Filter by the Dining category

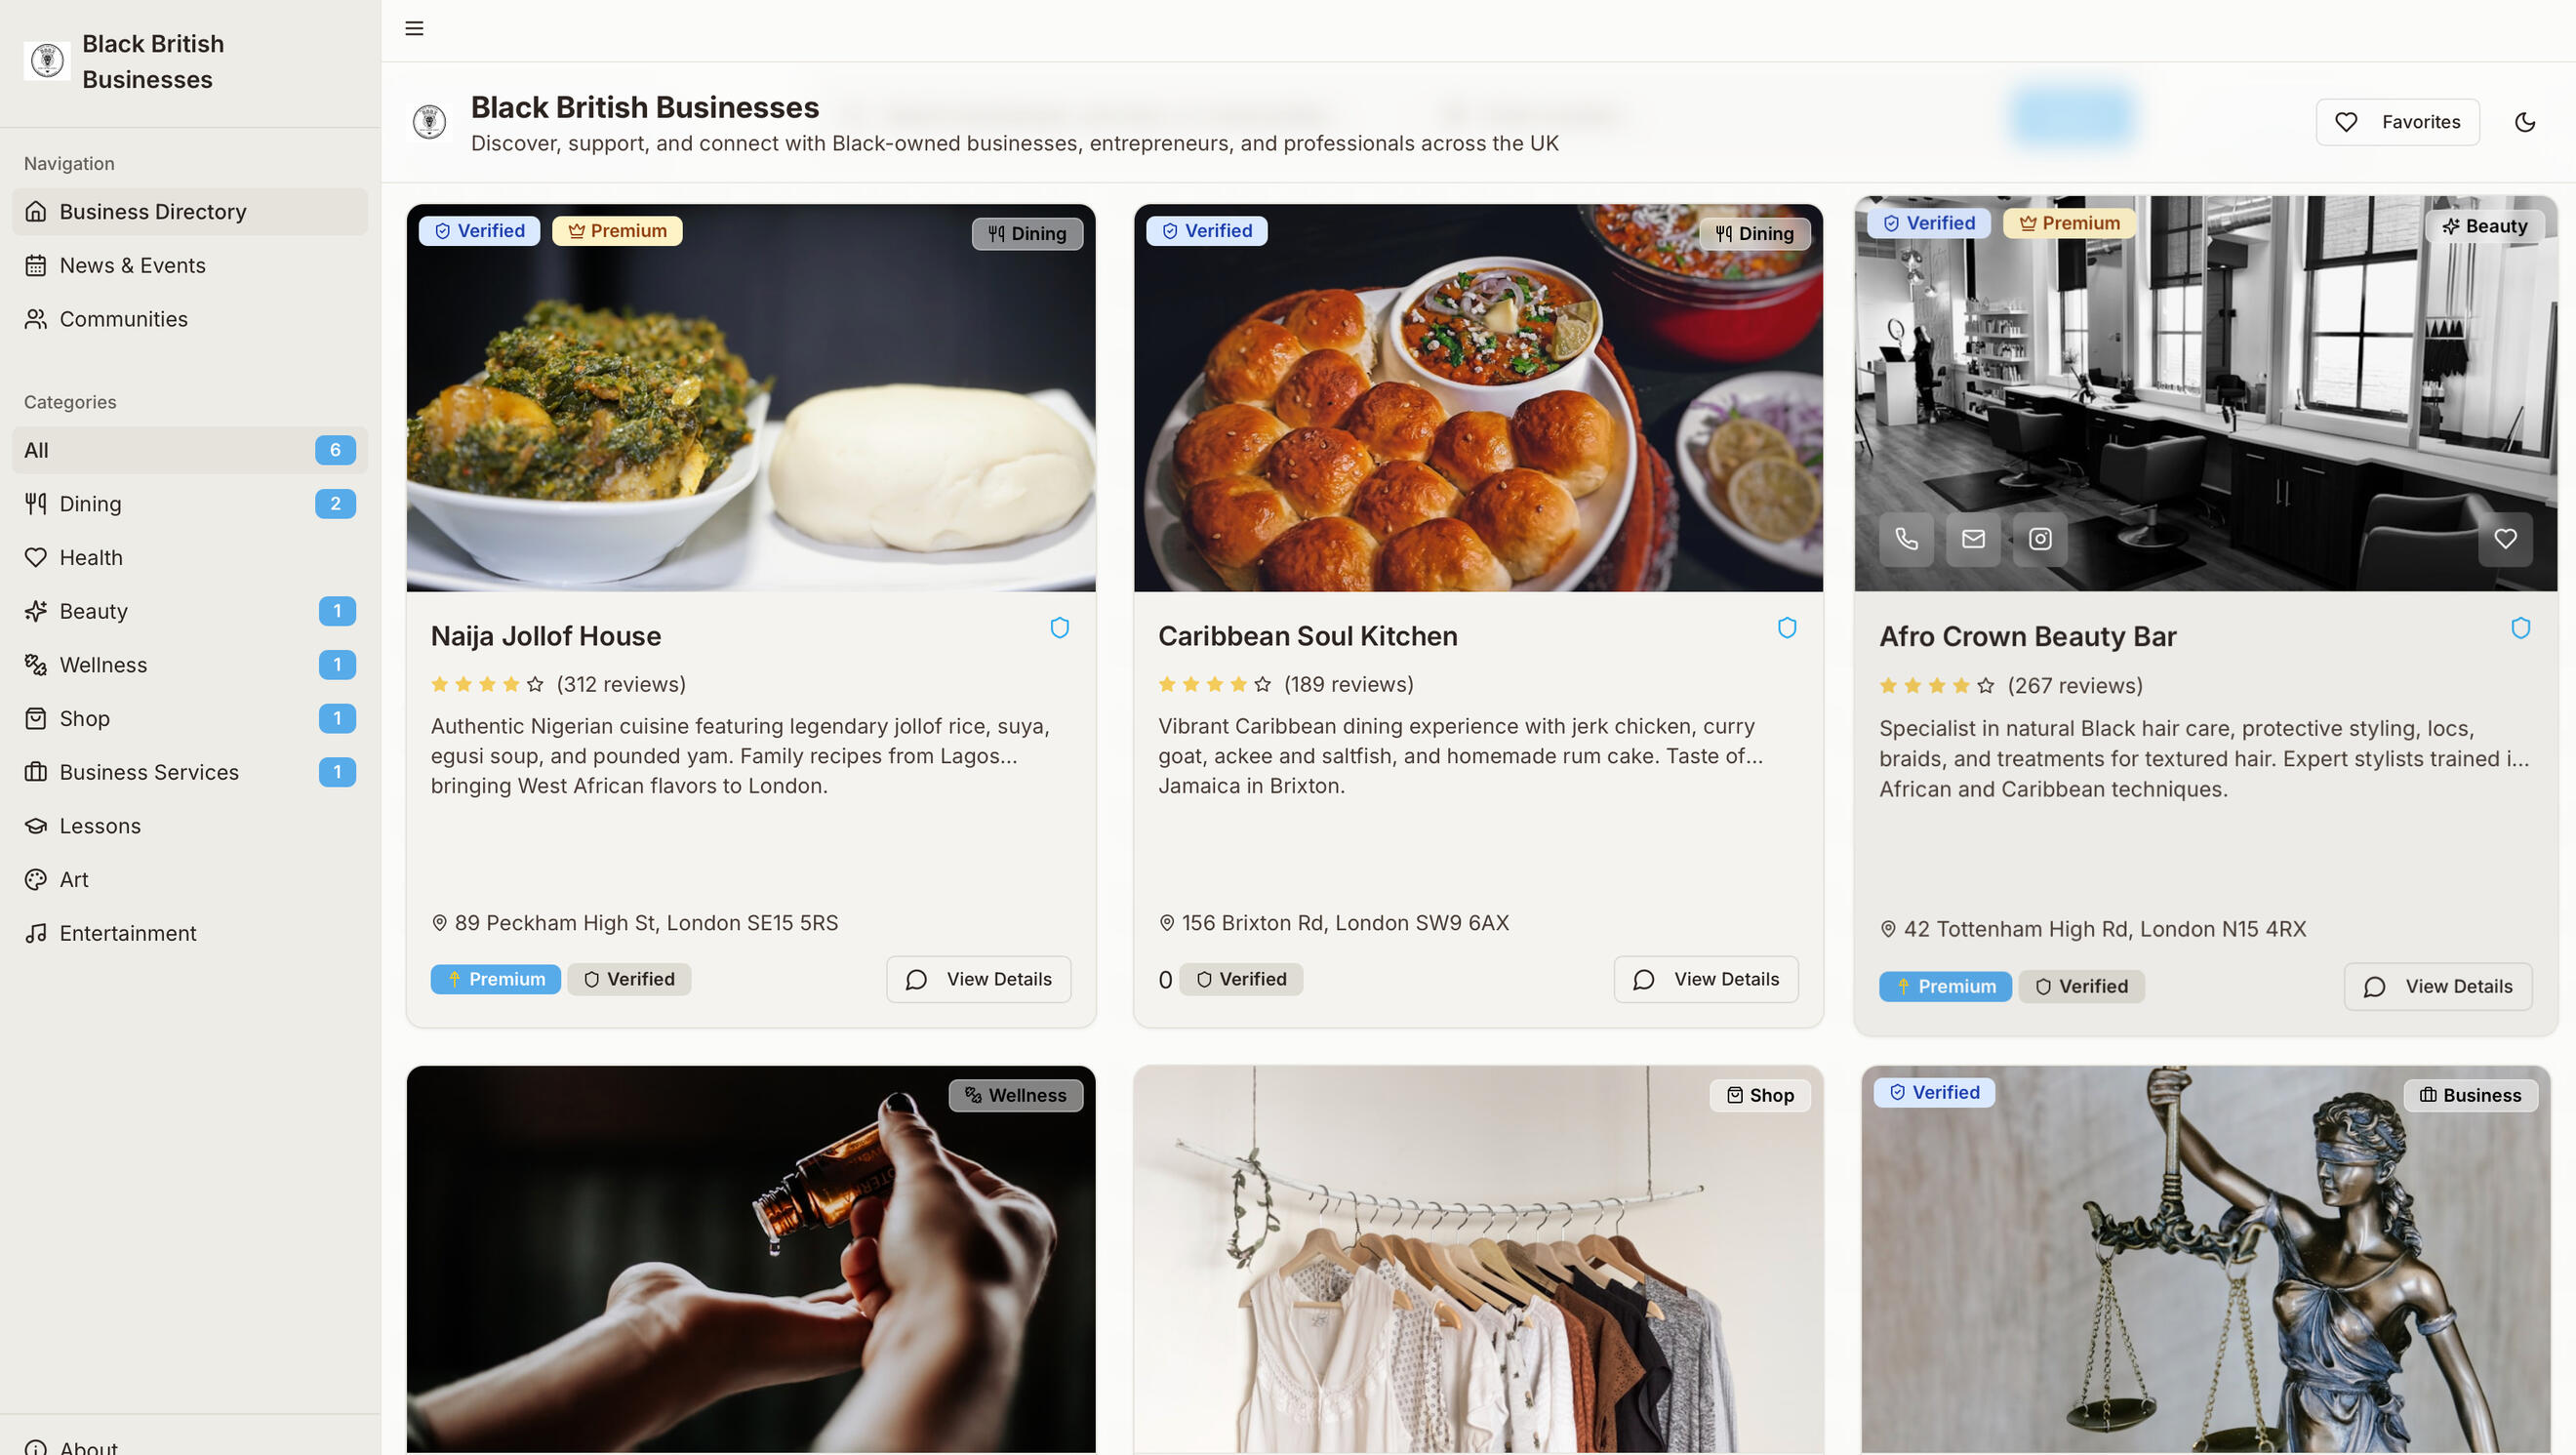pyautogui.click(x=90, y=504)
